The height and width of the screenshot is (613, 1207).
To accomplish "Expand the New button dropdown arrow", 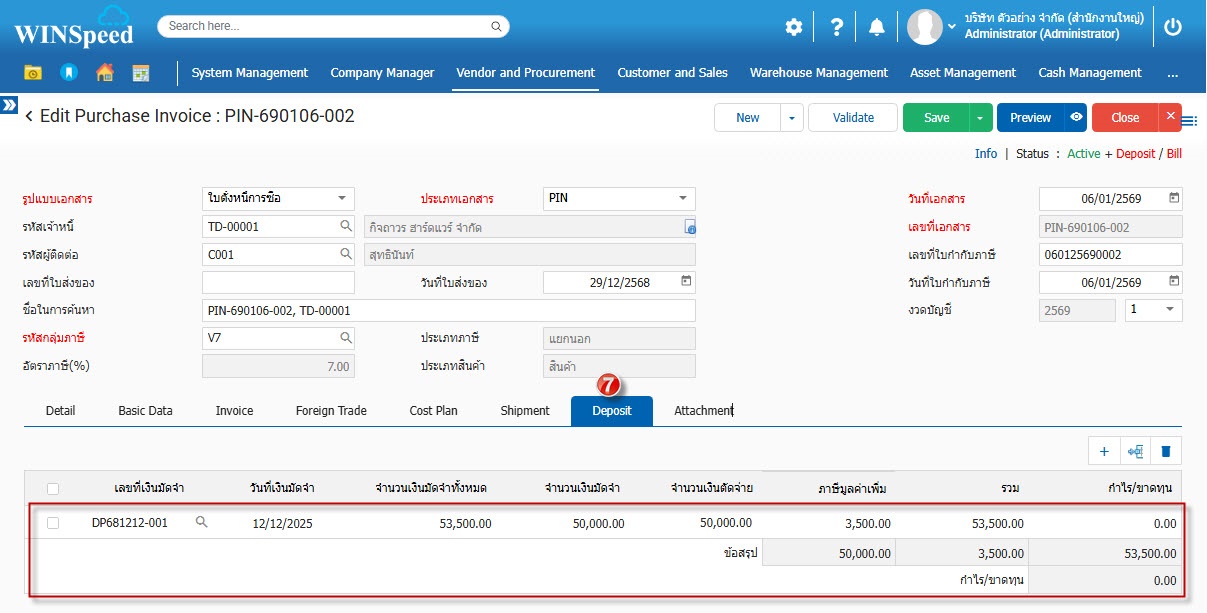I will 791,117.
